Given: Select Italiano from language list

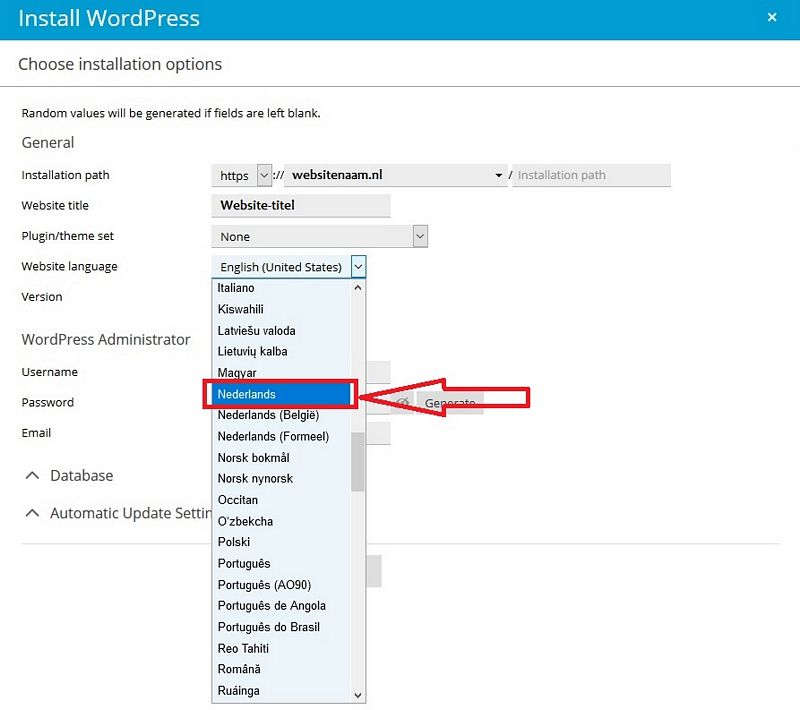Looking at the screenshot, I should (x=281, y=288).
